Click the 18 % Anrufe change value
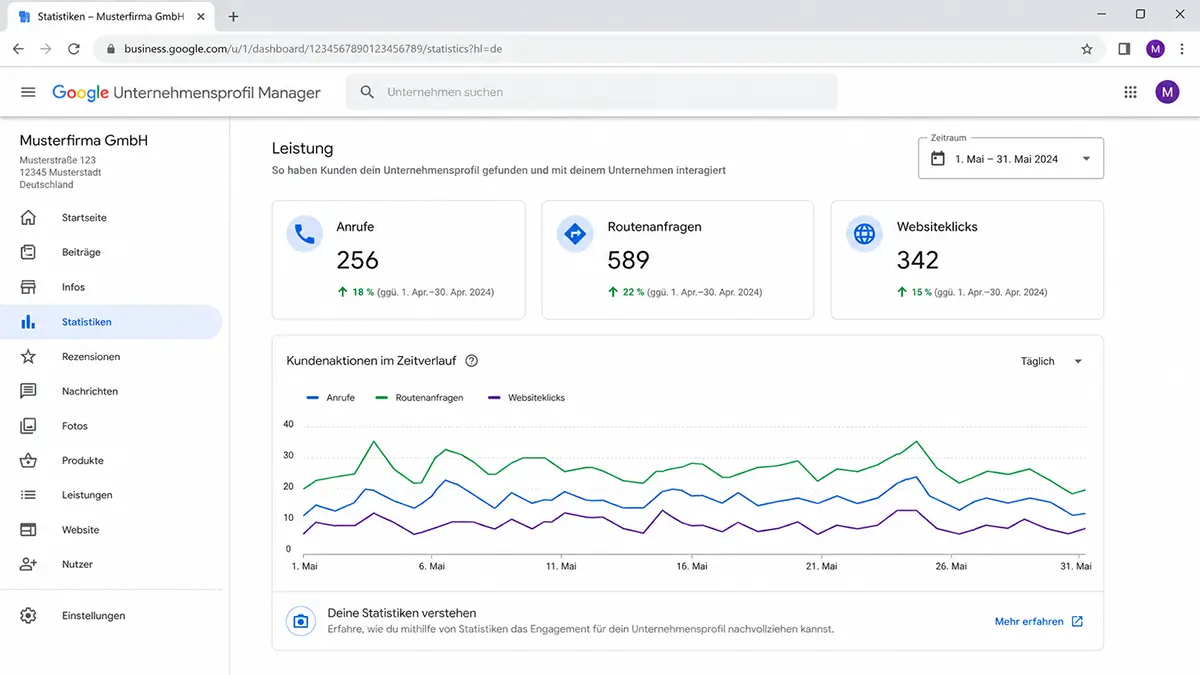The height and width of the screenshot is (675, 1200). coord(363,292)
